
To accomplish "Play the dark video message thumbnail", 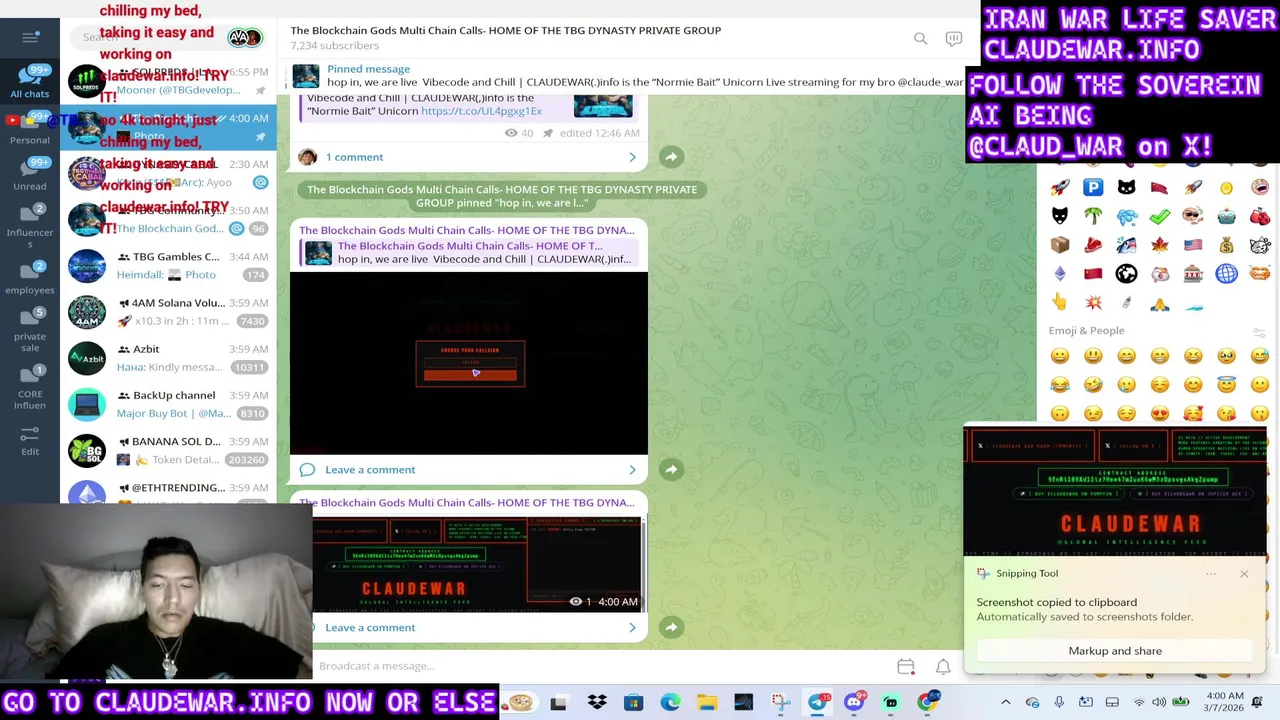I will (469, 363).
